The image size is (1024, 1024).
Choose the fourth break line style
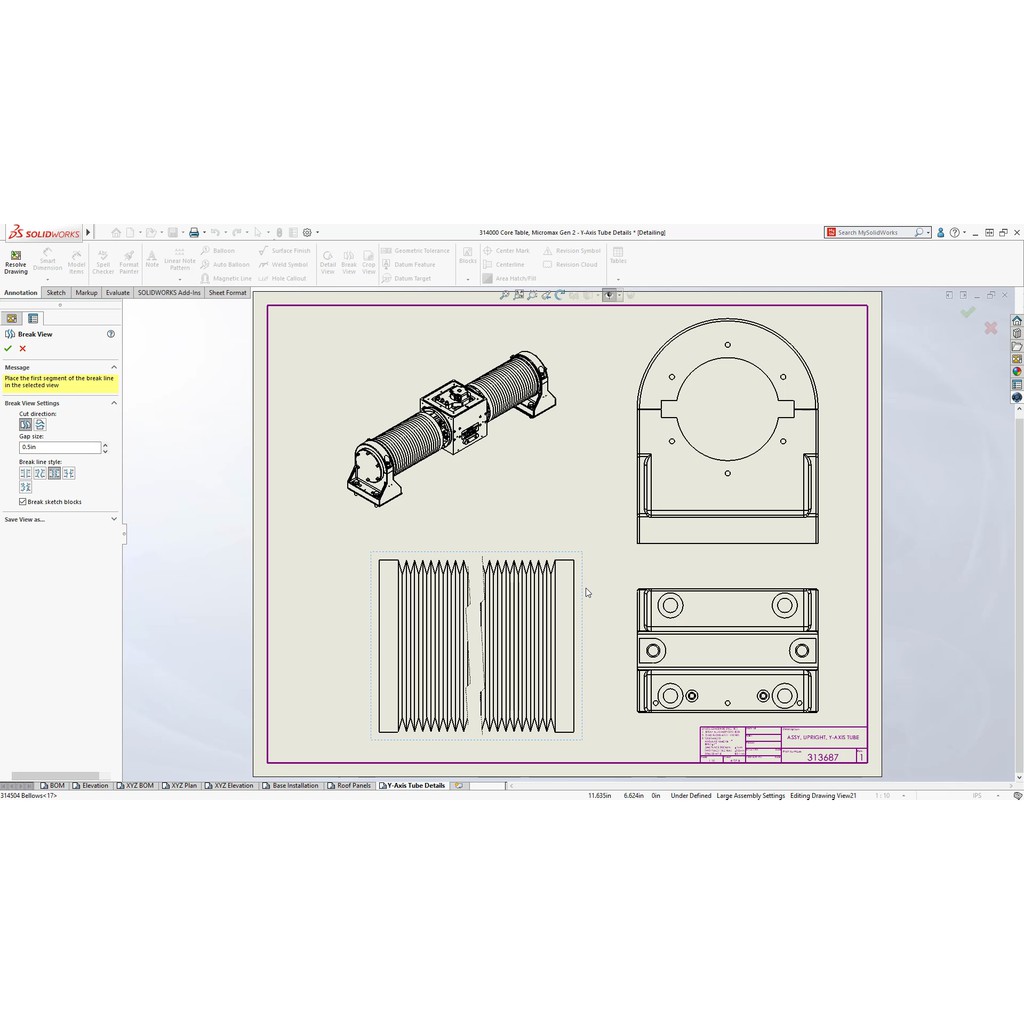[69, 473]
